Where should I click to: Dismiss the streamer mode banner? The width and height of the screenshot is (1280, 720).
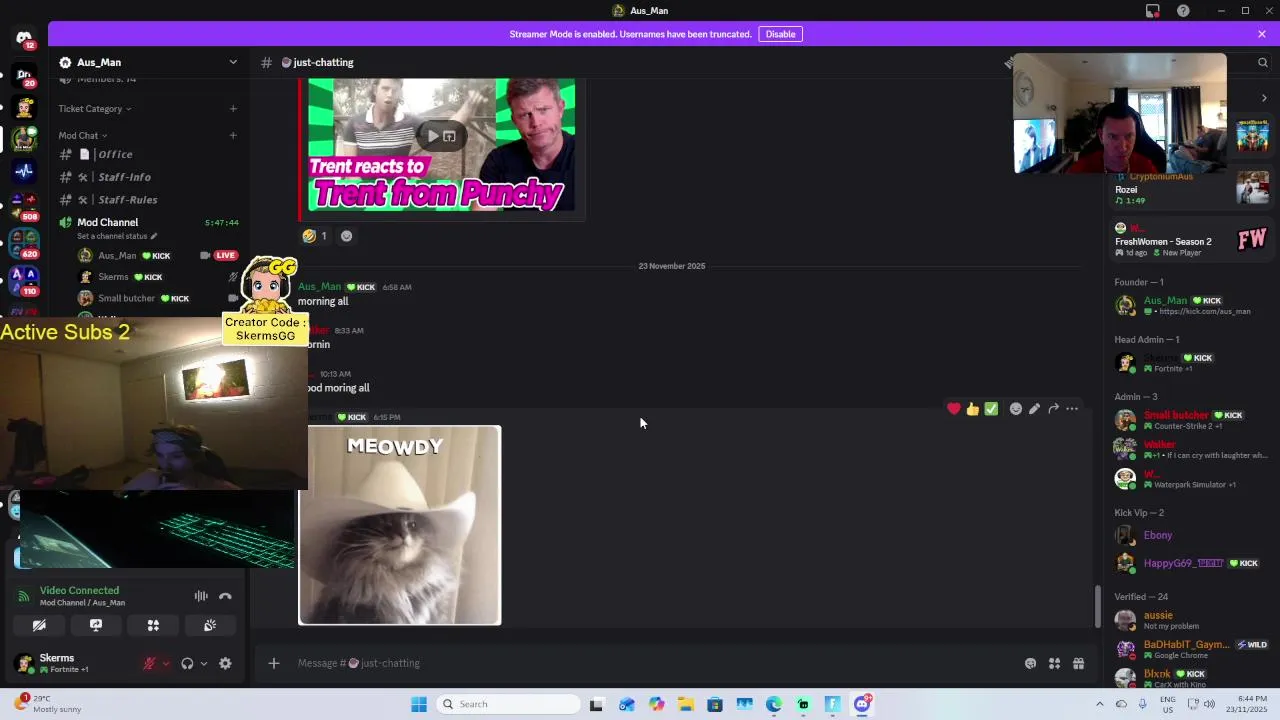coord(1262,34)
